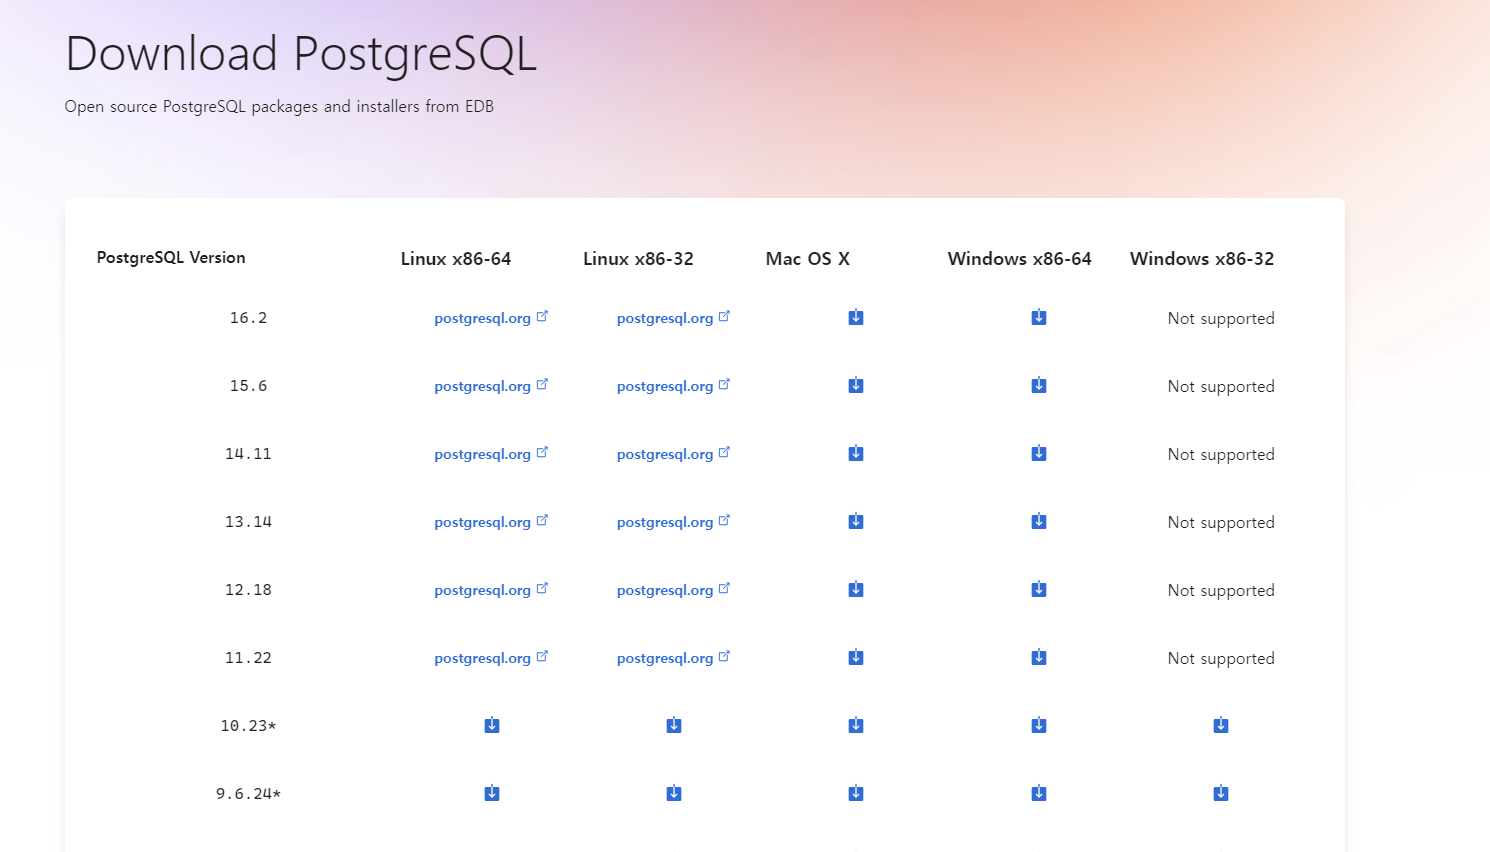Open postgresql.org link for 13.14 Linux x86-32
Image resolution: width=1490 pixels, height=852 pixels.
pyautogui.click(x=674, y=522)
